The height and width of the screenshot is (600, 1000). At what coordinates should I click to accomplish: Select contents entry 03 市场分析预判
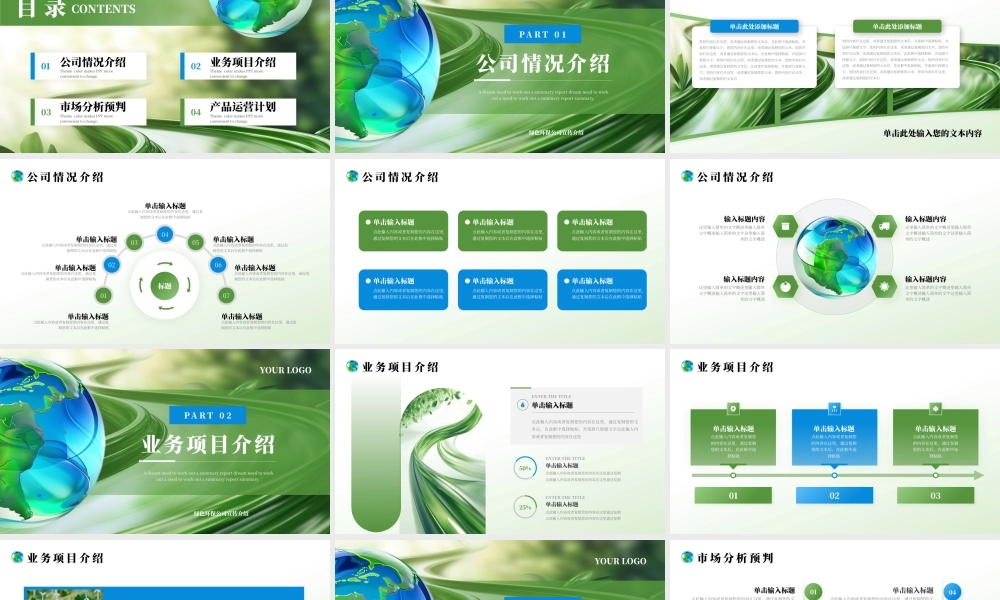pyautogui.click(x=89, y=112)
